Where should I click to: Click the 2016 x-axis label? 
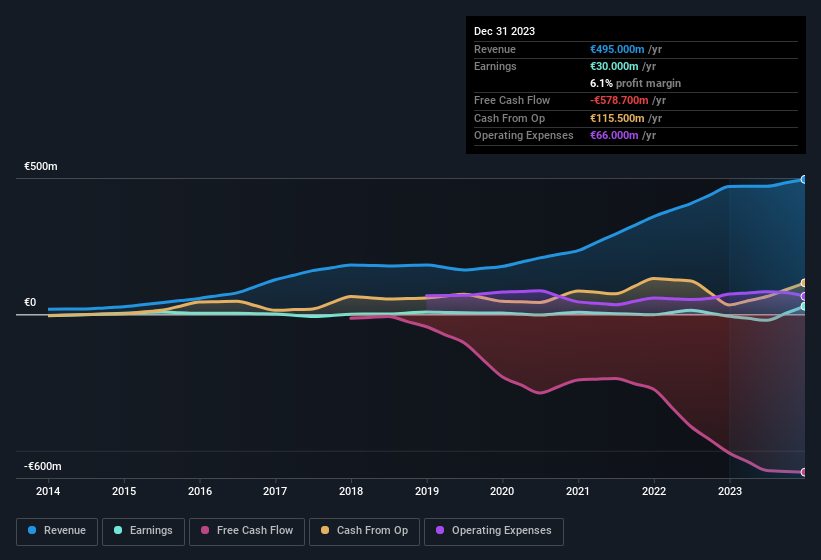click(x=200, y=491)
